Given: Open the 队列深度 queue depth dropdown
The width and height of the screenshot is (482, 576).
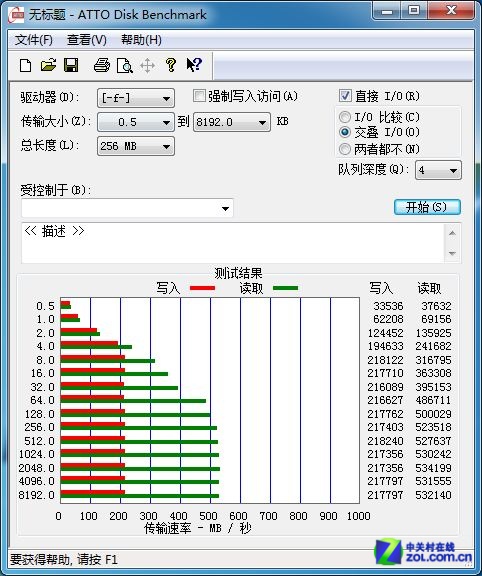Looking at the screenshot, I should pyautogui.click(x=438, y=170).
